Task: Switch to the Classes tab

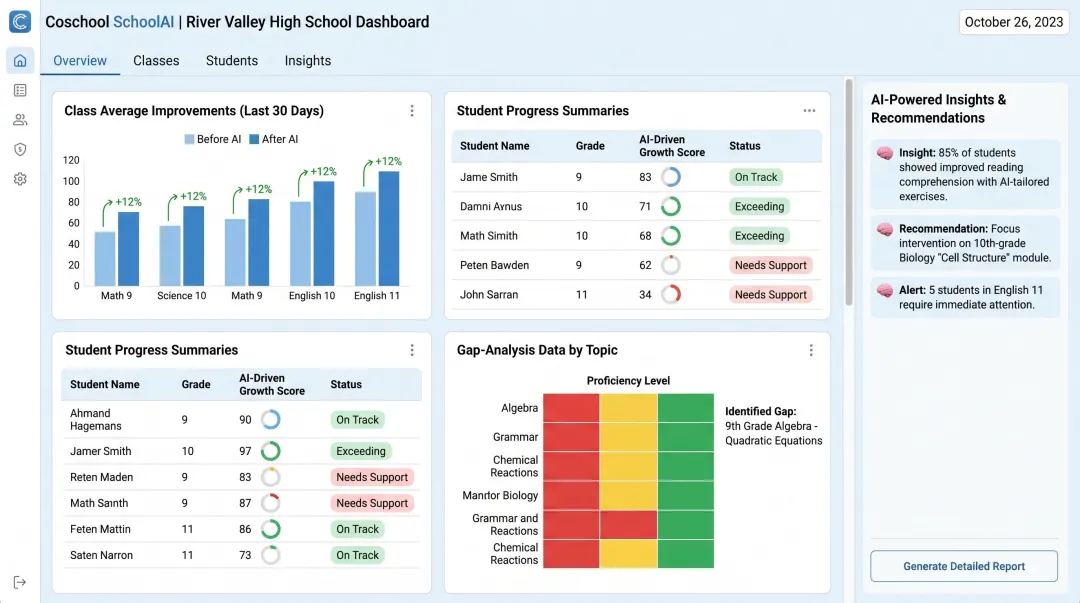Action: [x=156, y=61]
